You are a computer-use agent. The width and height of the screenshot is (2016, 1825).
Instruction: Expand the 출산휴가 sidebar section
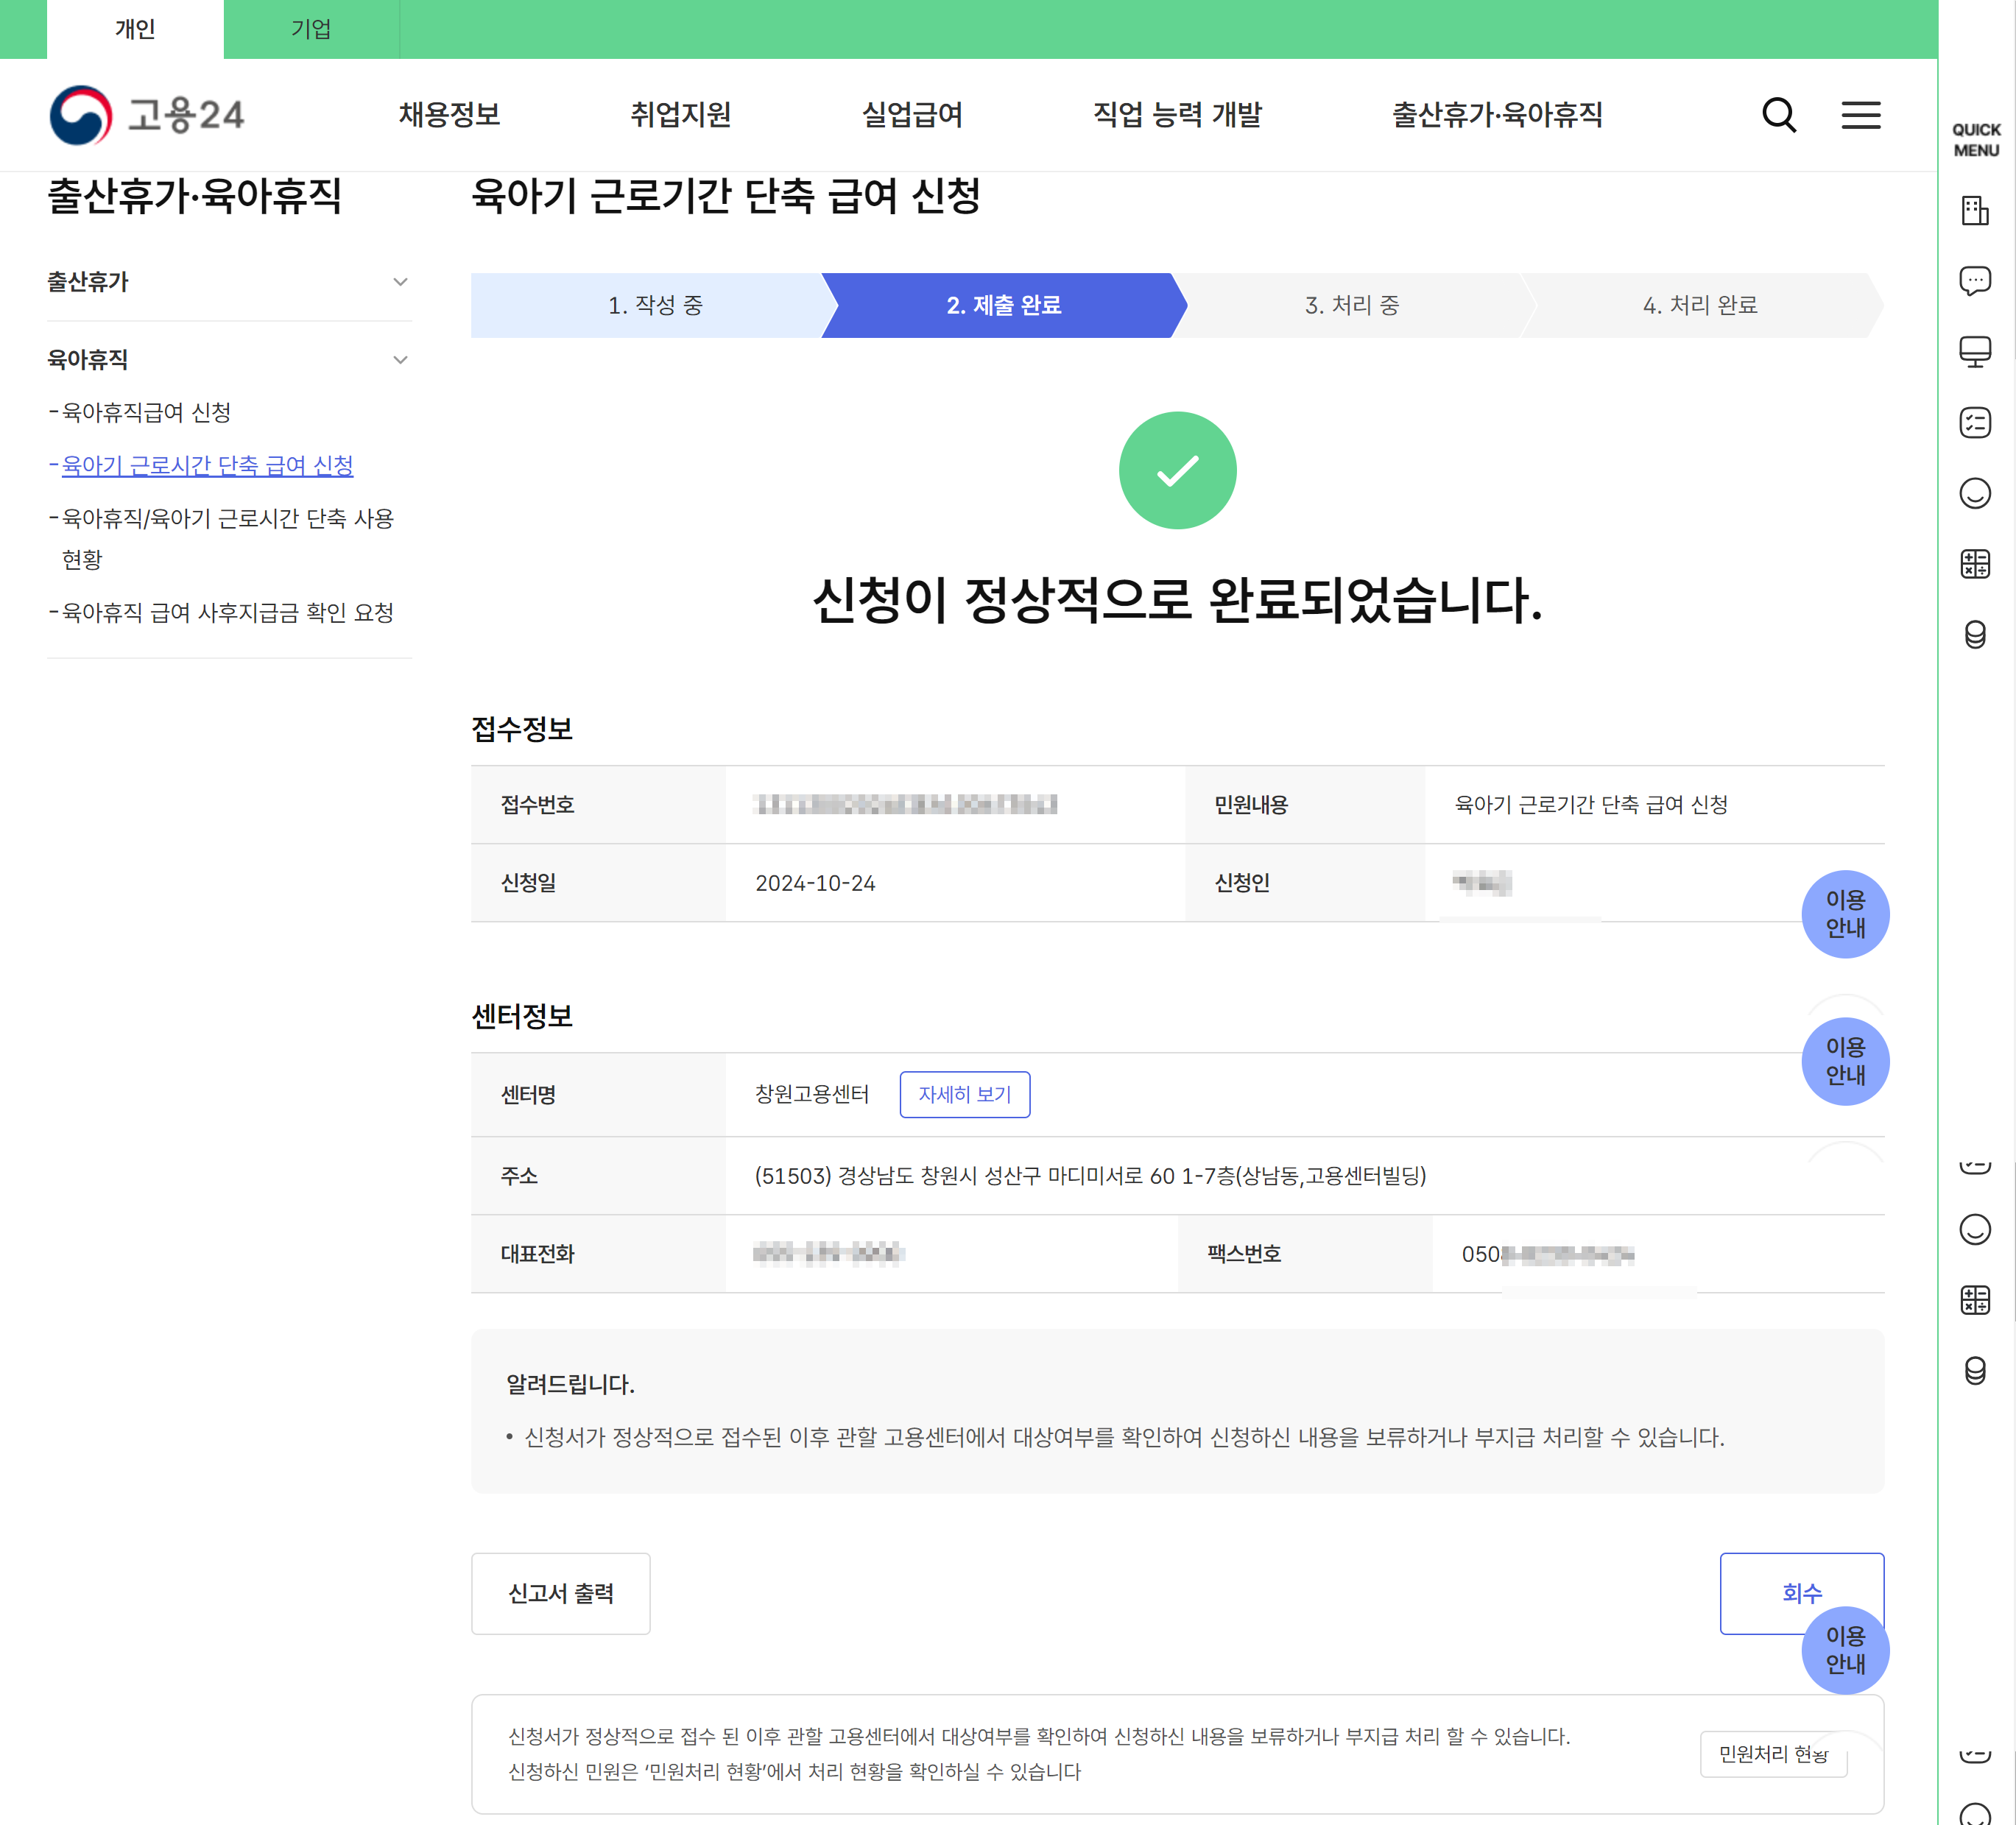[400, 282]
